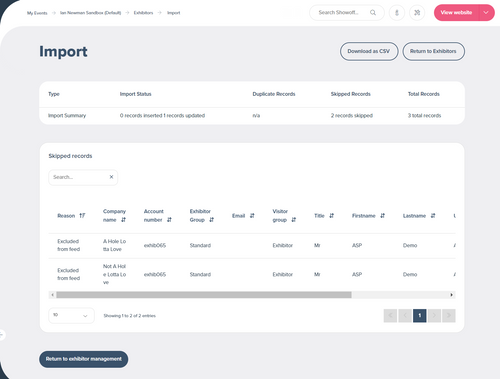Screen dimensions: 500x379
Task: Click the 'Import Summary' cell
Action: click(67, 115)
